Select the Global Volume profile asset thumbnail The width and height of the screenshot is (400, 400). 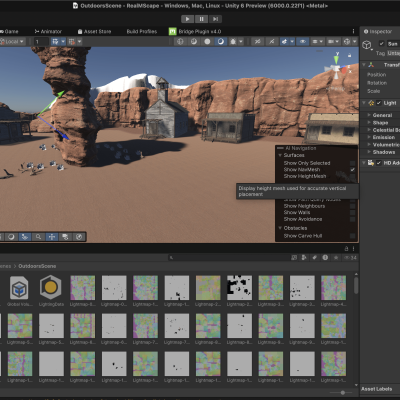(x=19, y=288)
